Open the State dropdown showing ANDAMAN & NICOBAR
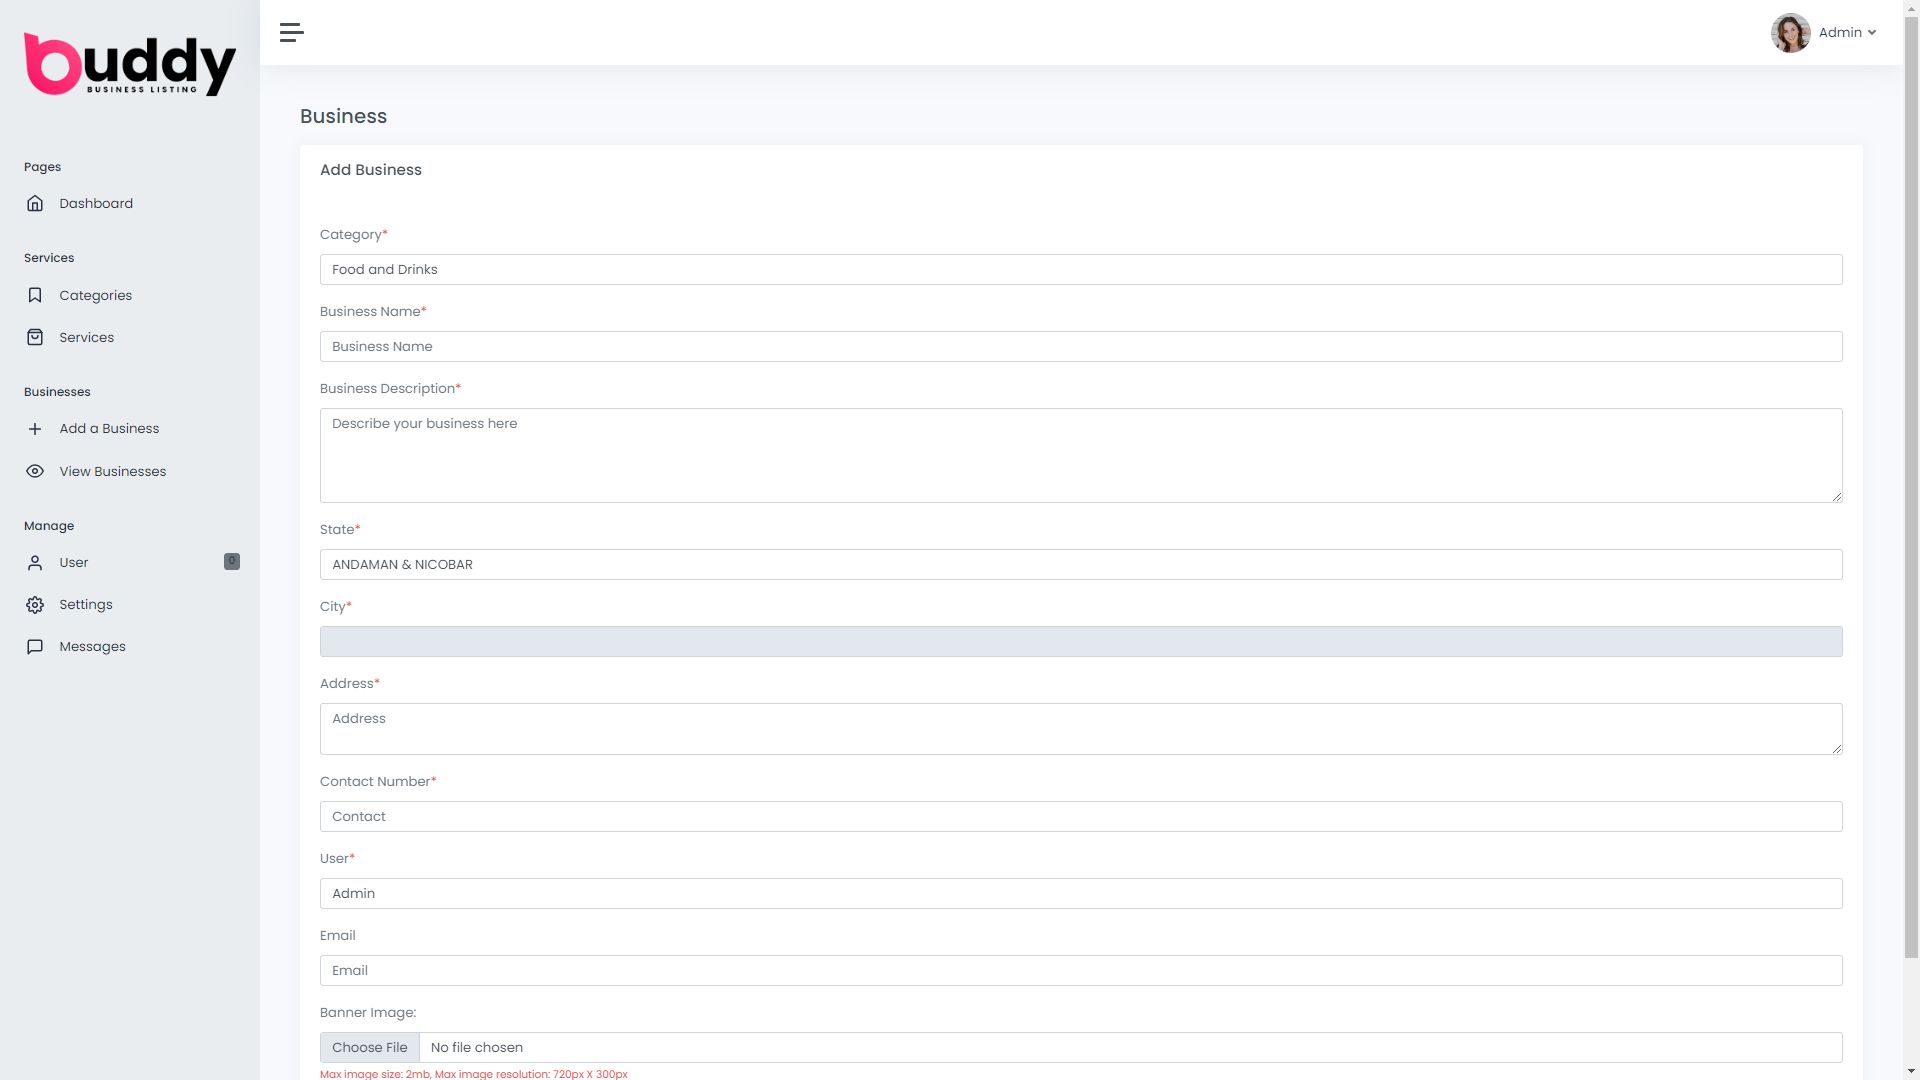Image resolution: width=1920 pixels, height=1080 pixels. click(x=1080, y=565)
